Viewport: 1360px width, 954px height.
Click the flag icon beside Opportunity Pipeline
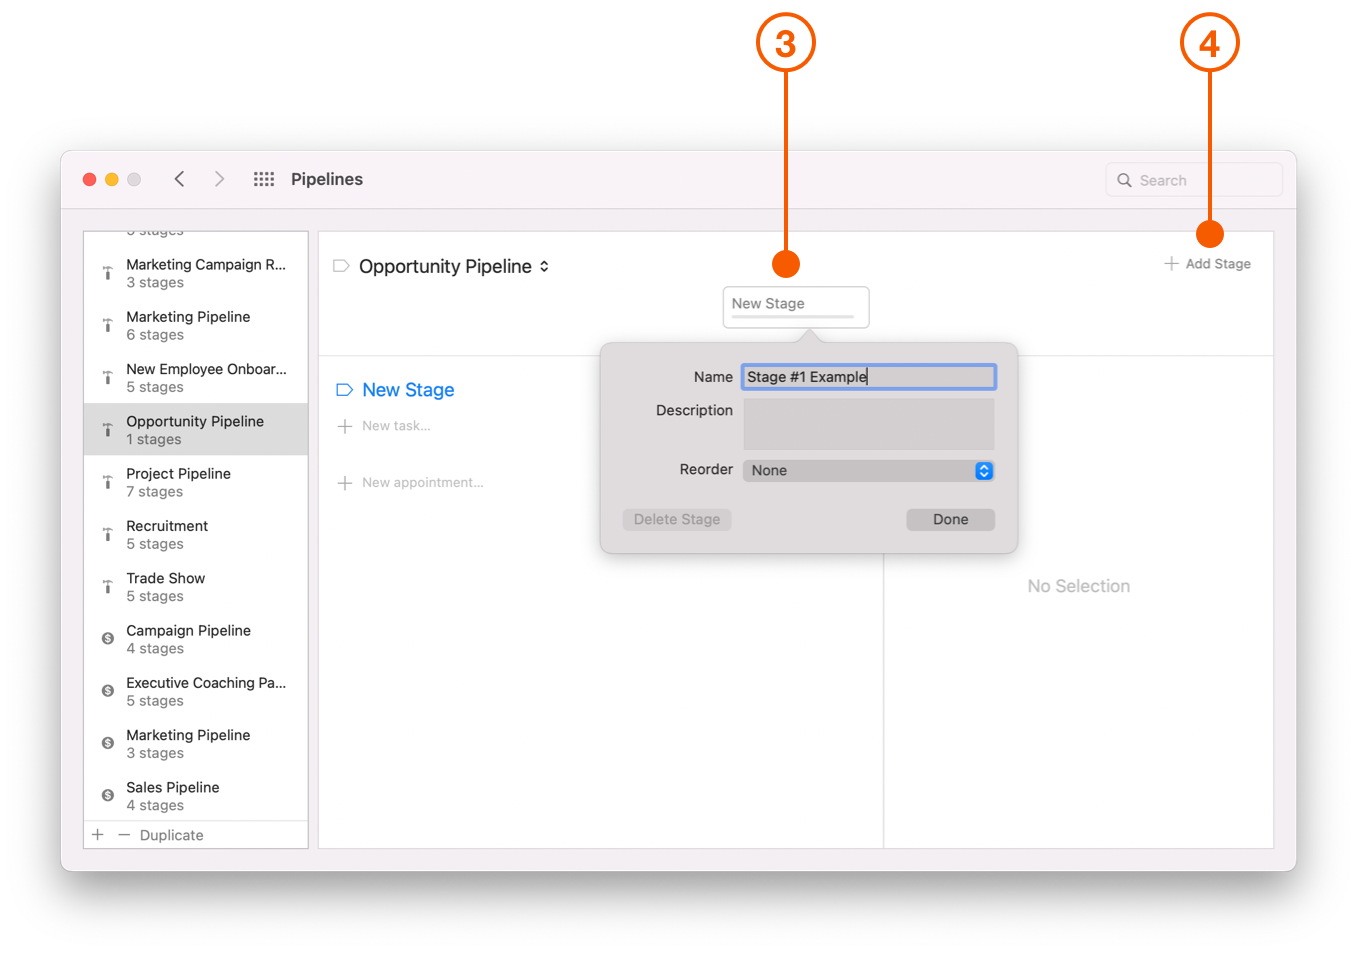341,266
